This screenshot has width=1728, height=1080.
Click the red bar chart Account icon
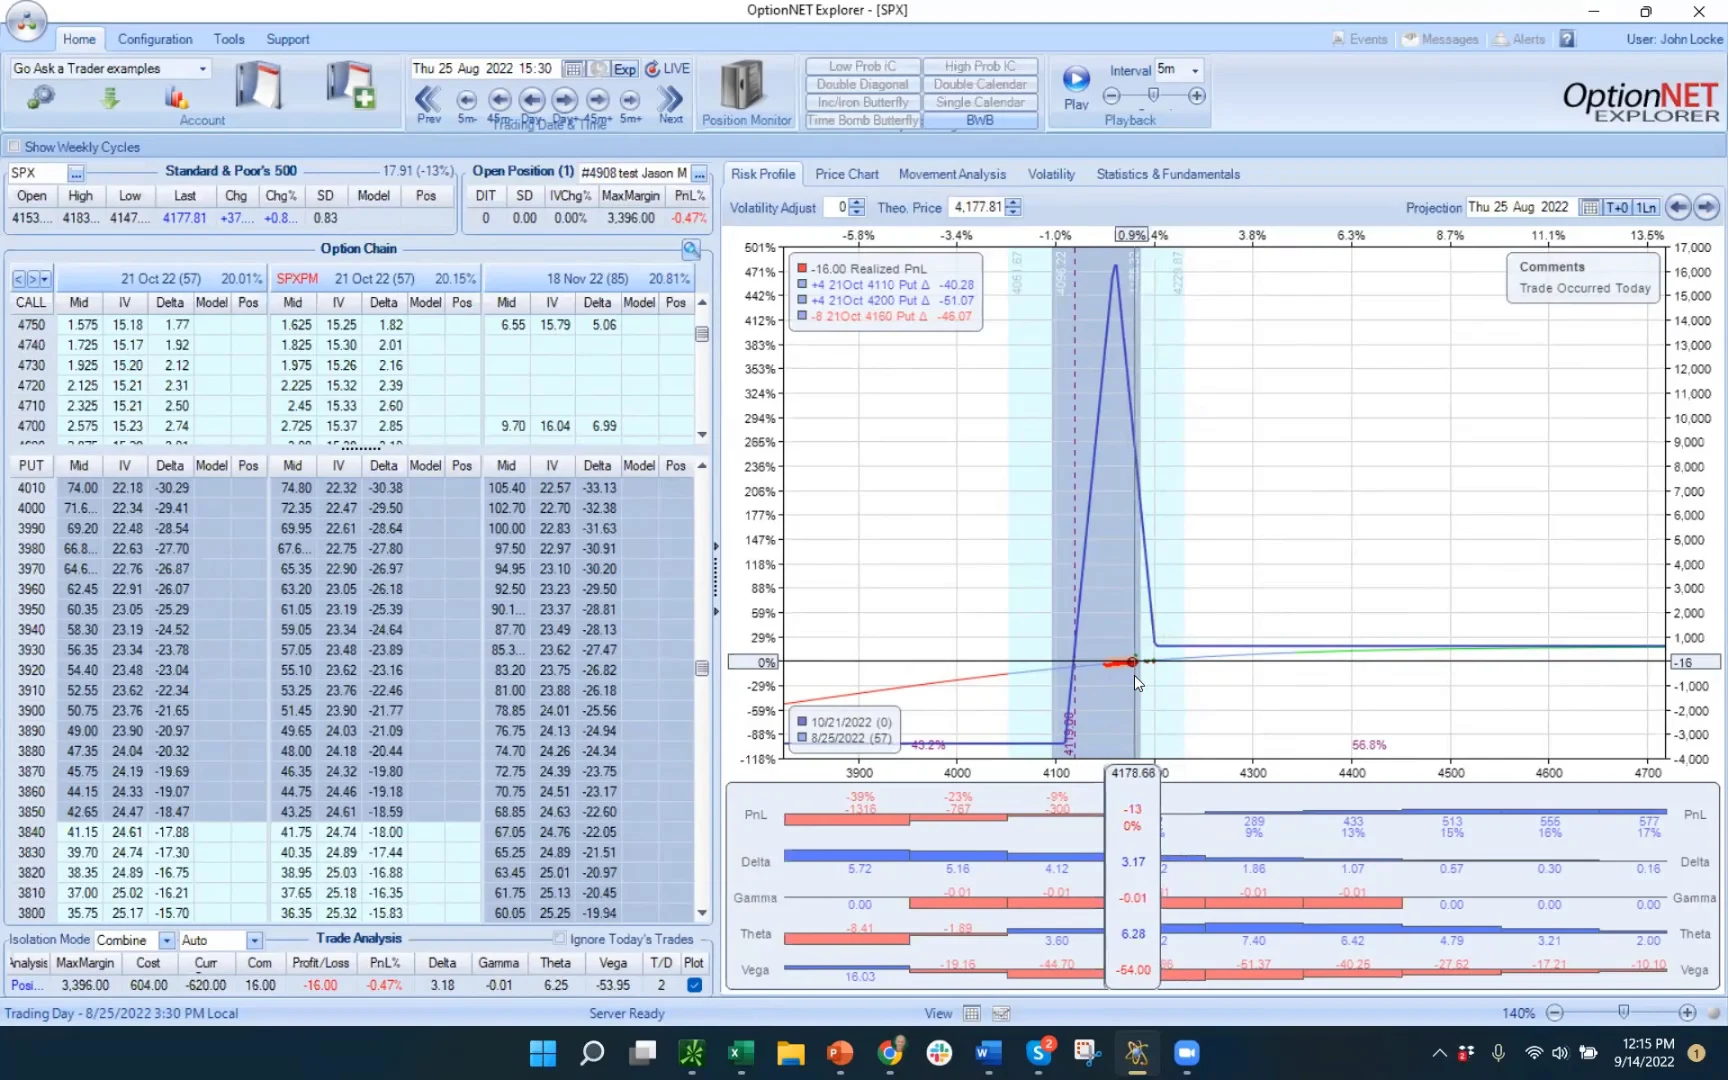coord(177,97)
